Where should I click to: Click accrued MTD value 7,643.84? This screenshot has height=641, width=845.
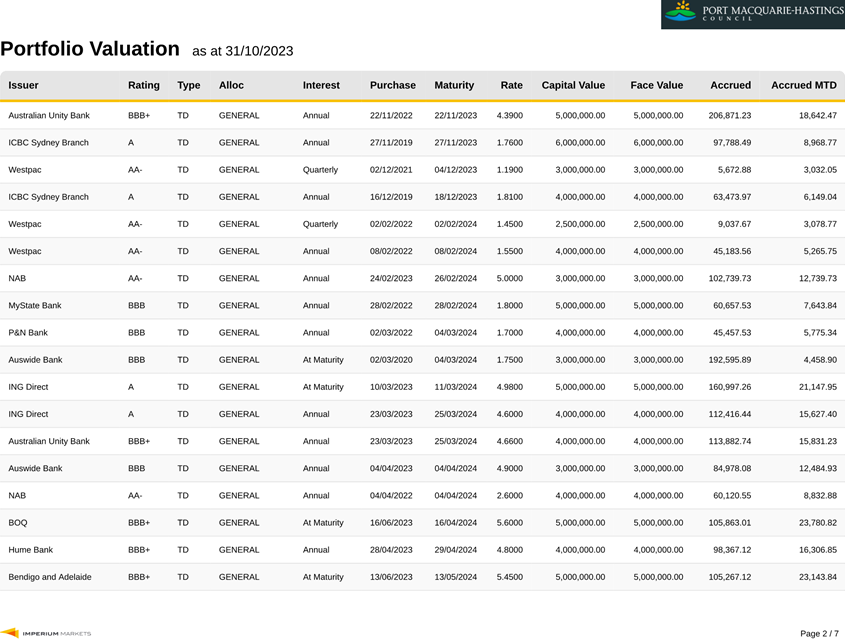(820, 305)
